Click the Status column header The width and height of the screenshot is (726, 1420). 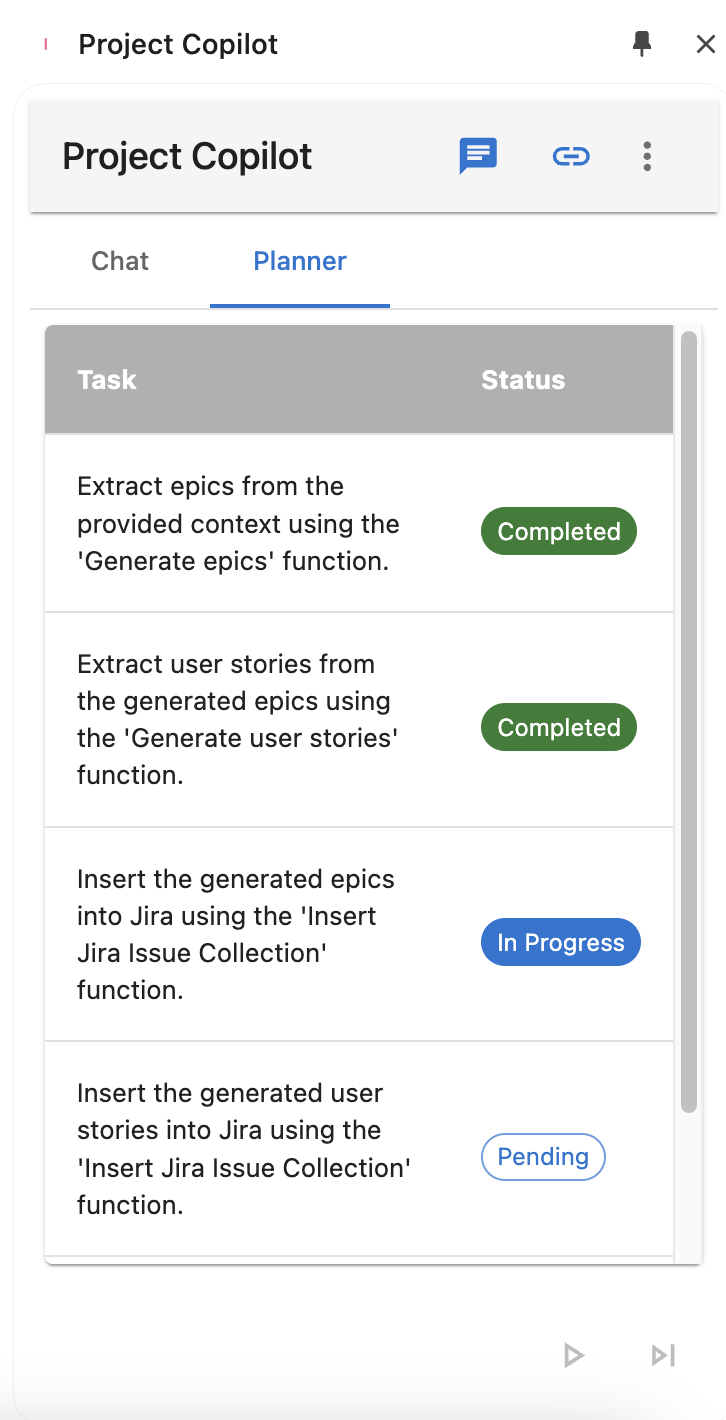tap(523, 380)
